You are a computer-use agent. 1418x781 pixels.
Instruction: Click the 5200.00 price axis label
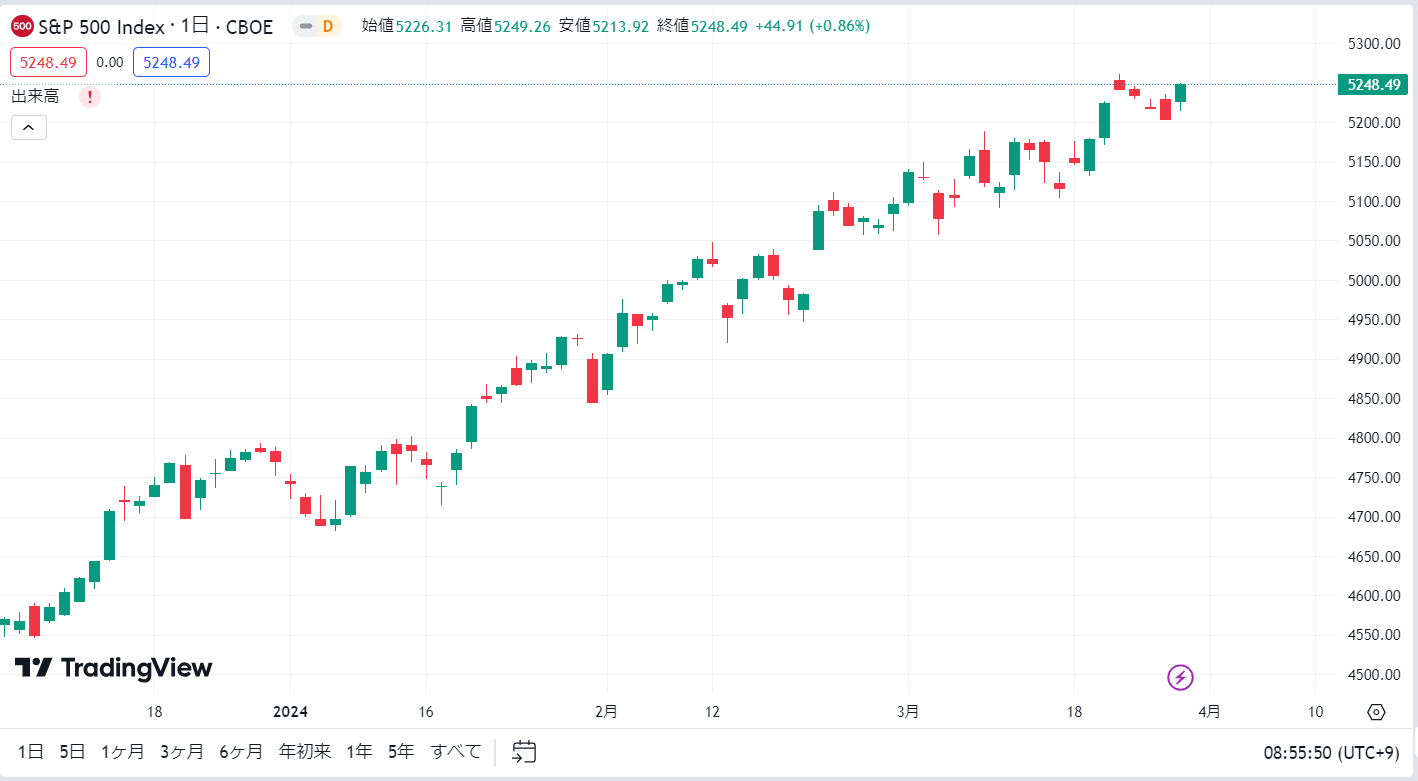[x=1372, y=123]
